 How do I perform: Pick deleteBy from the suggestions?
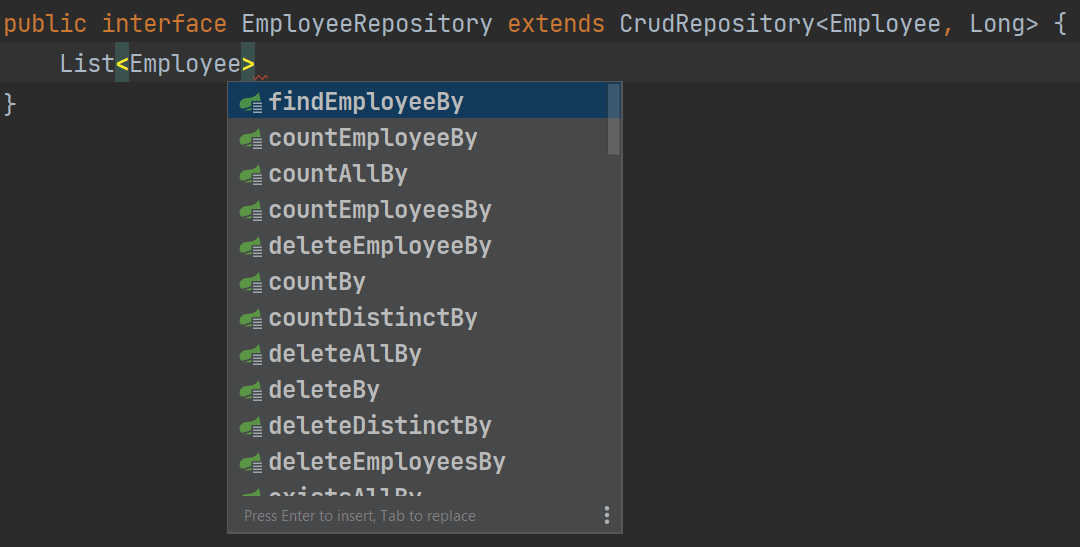pos(324,390)
